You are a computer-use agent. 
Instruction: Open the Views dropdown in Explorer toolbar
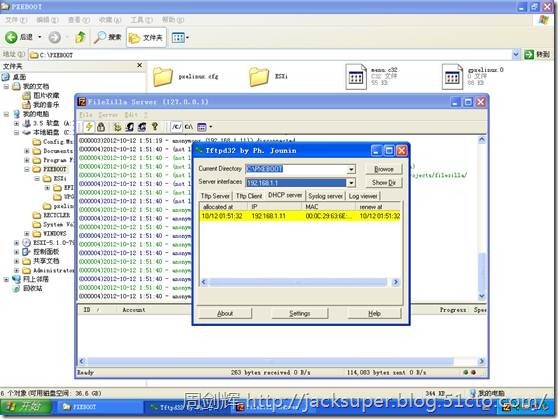[180, 37]
